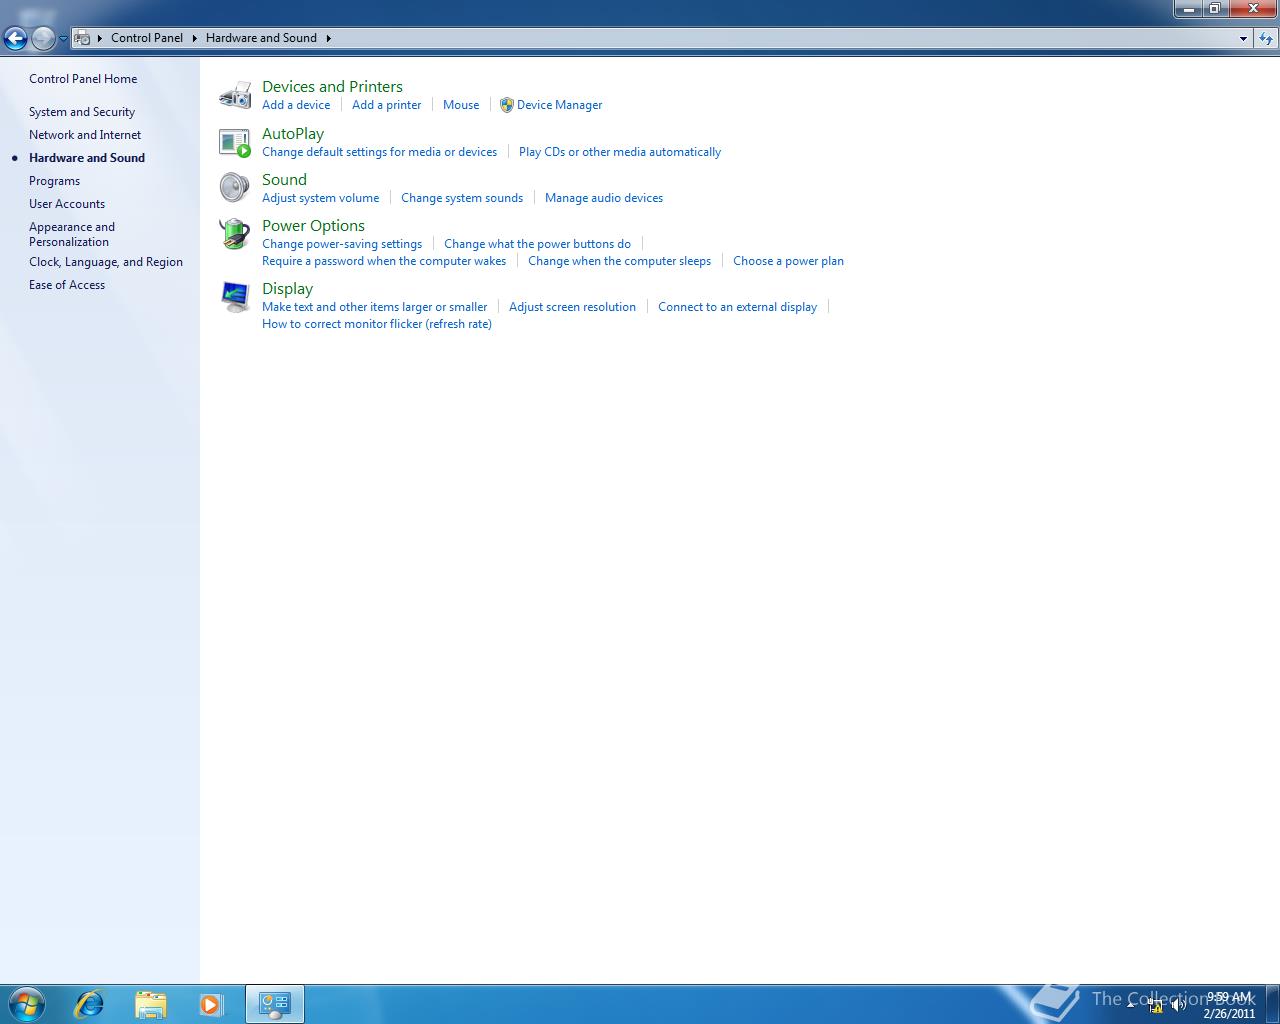Image resolution: width=1280 pixels, height=1024 pixels.
Task: Click Add a device
Action: (296, 105)
